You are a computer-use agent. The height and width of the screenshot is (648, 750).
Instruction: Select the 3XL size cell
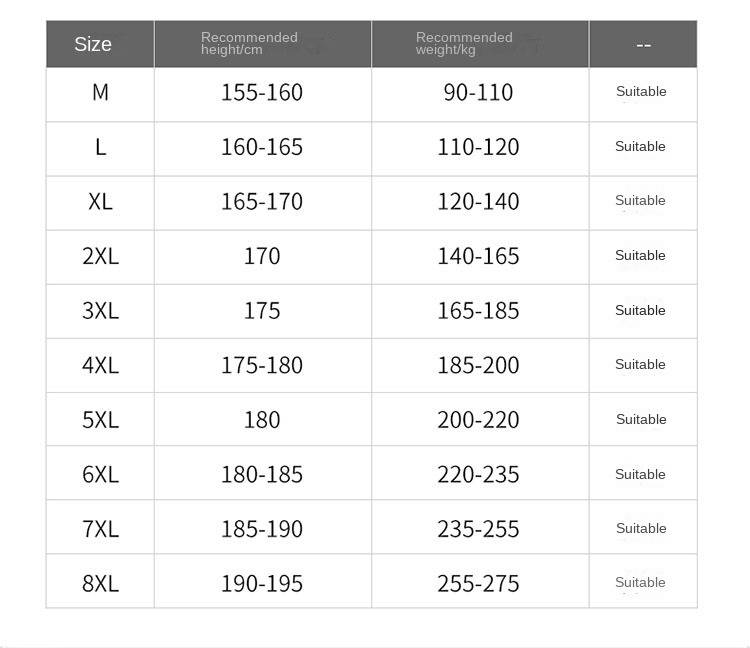(x=100, y=311)
